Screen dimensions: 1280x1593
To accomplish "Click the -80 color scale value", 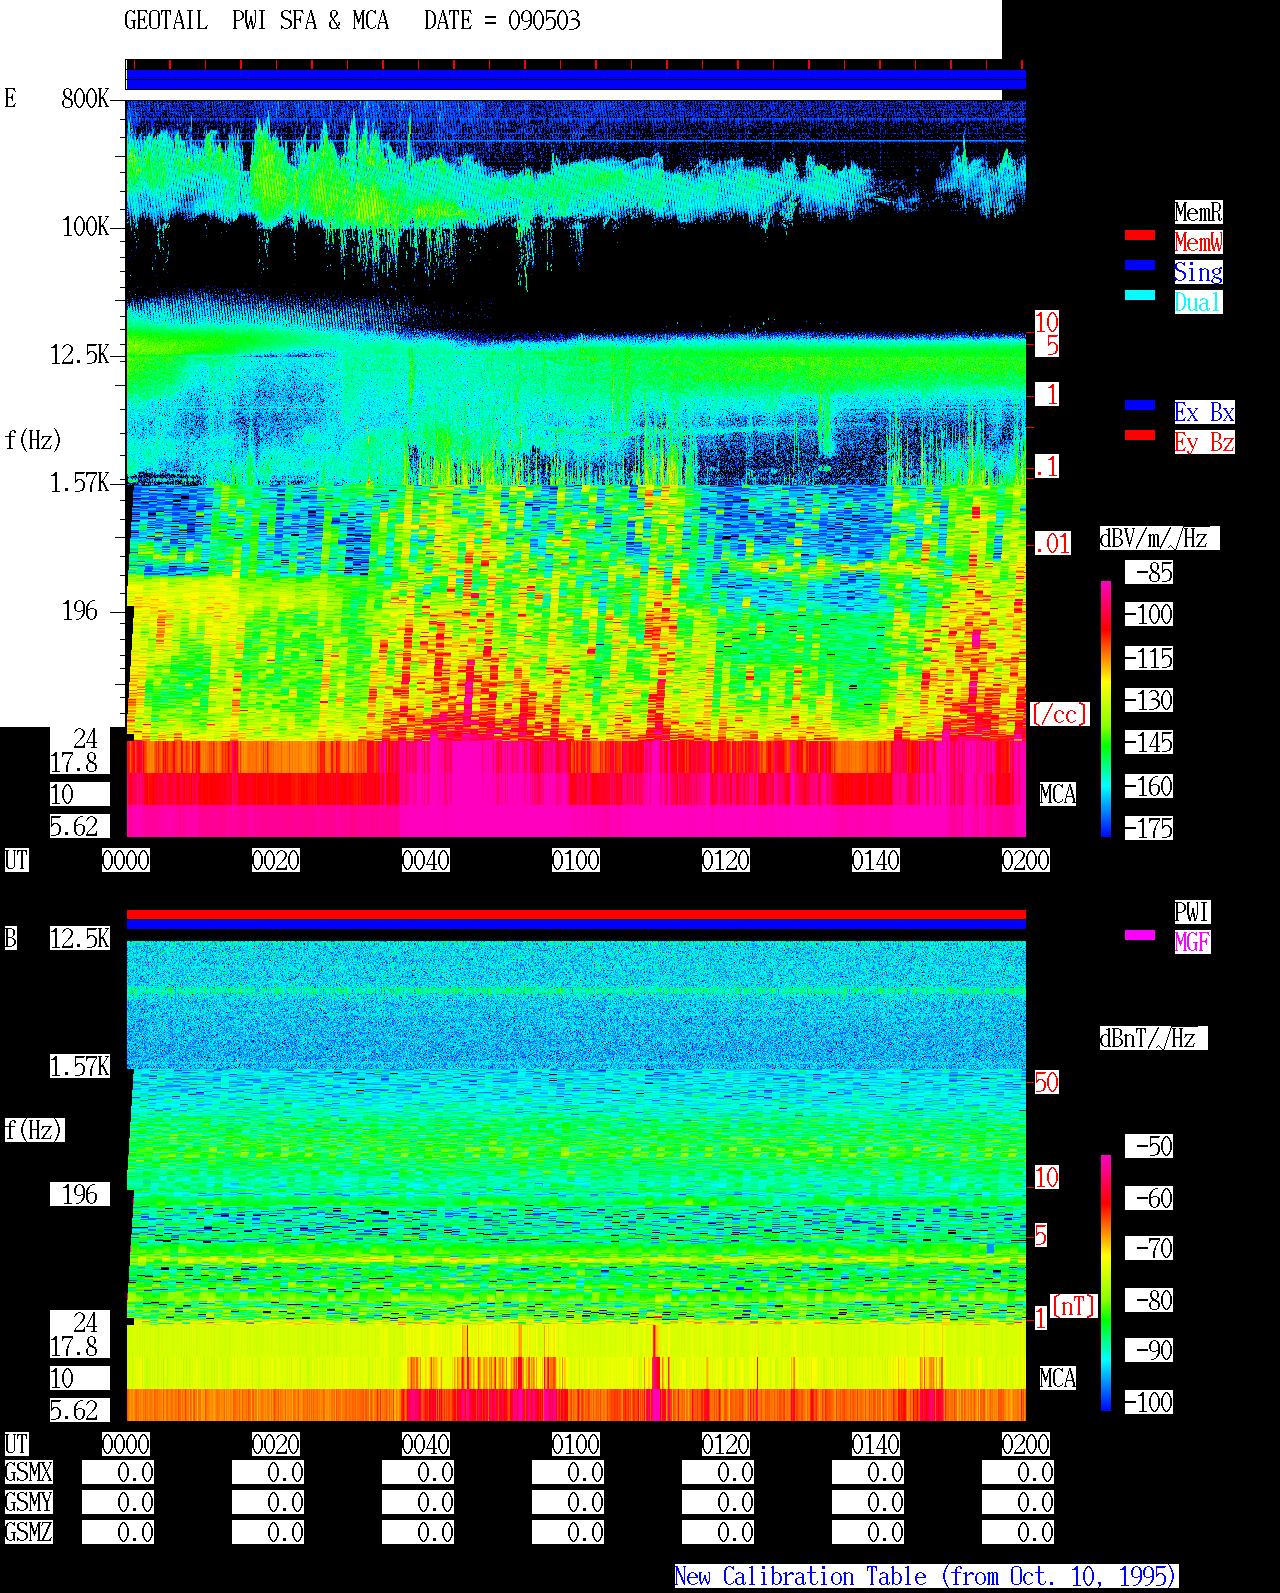I will click(1149, 1300).
